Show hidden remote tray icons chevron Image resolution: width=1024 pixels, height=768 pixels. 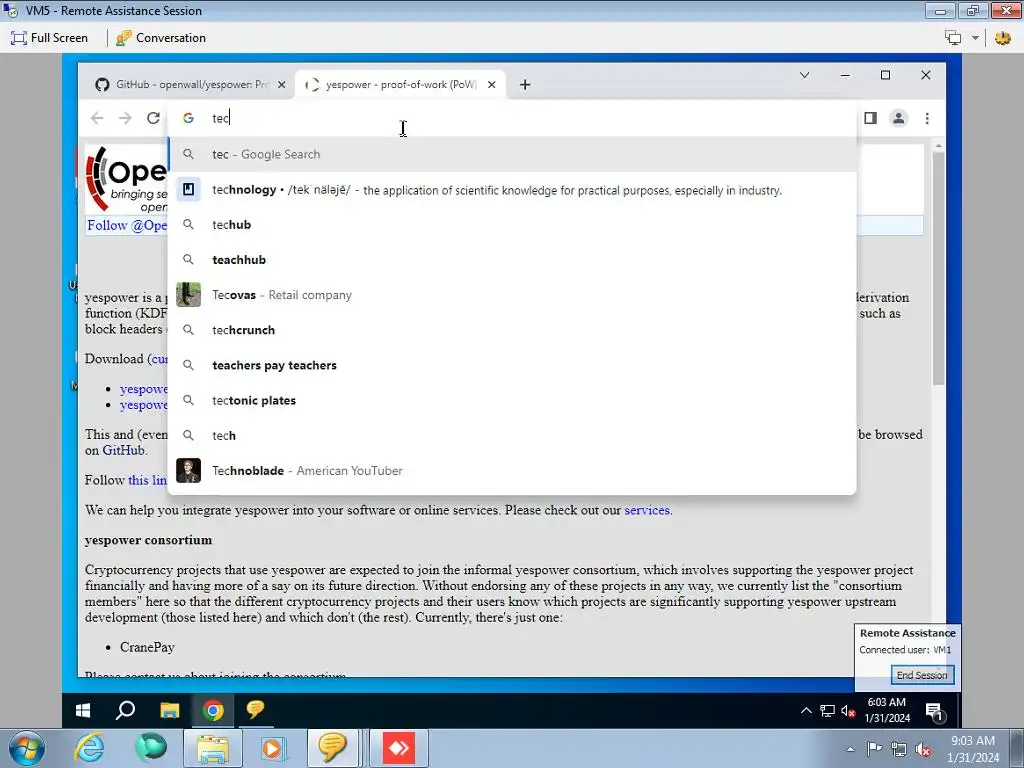click(x=807, y=711)
